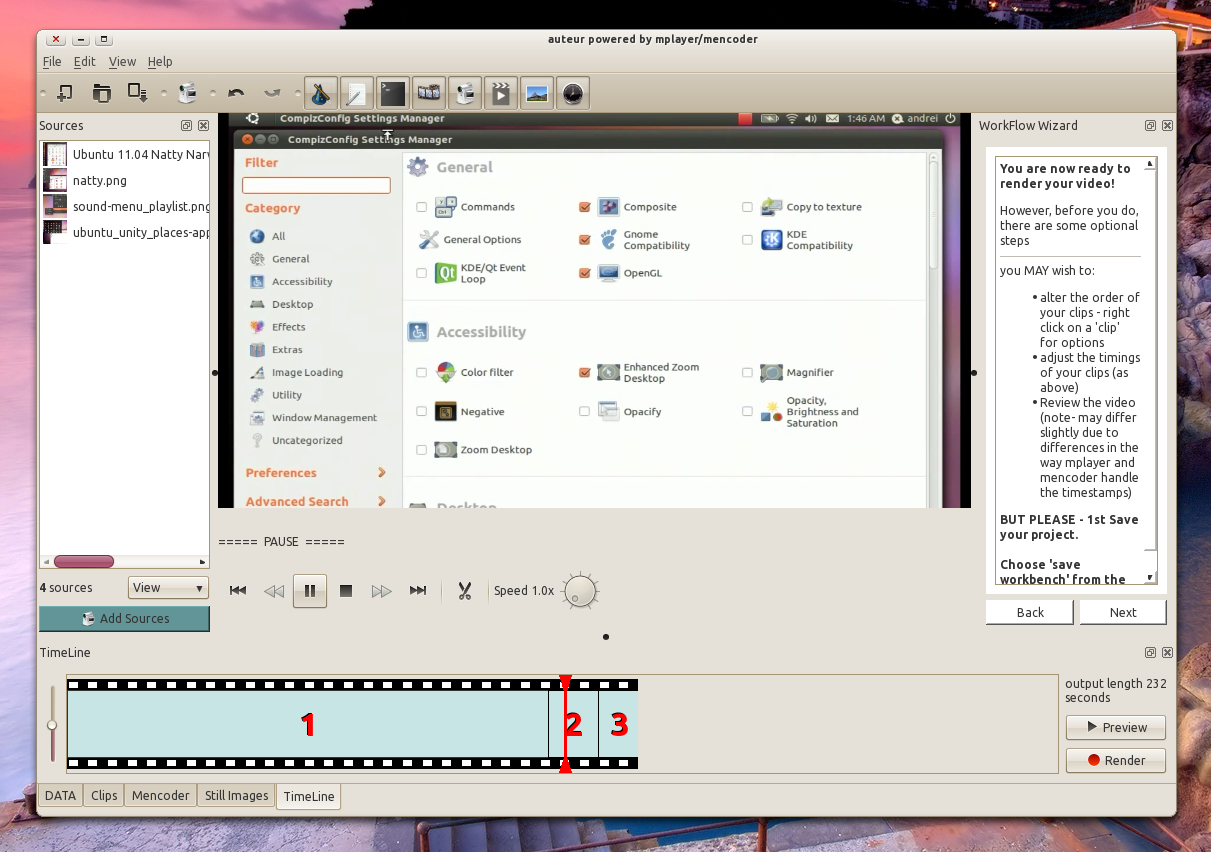Jump to start with skip-back button
Viewport: 1211px width, 852px height.
(x=238, y=591)
